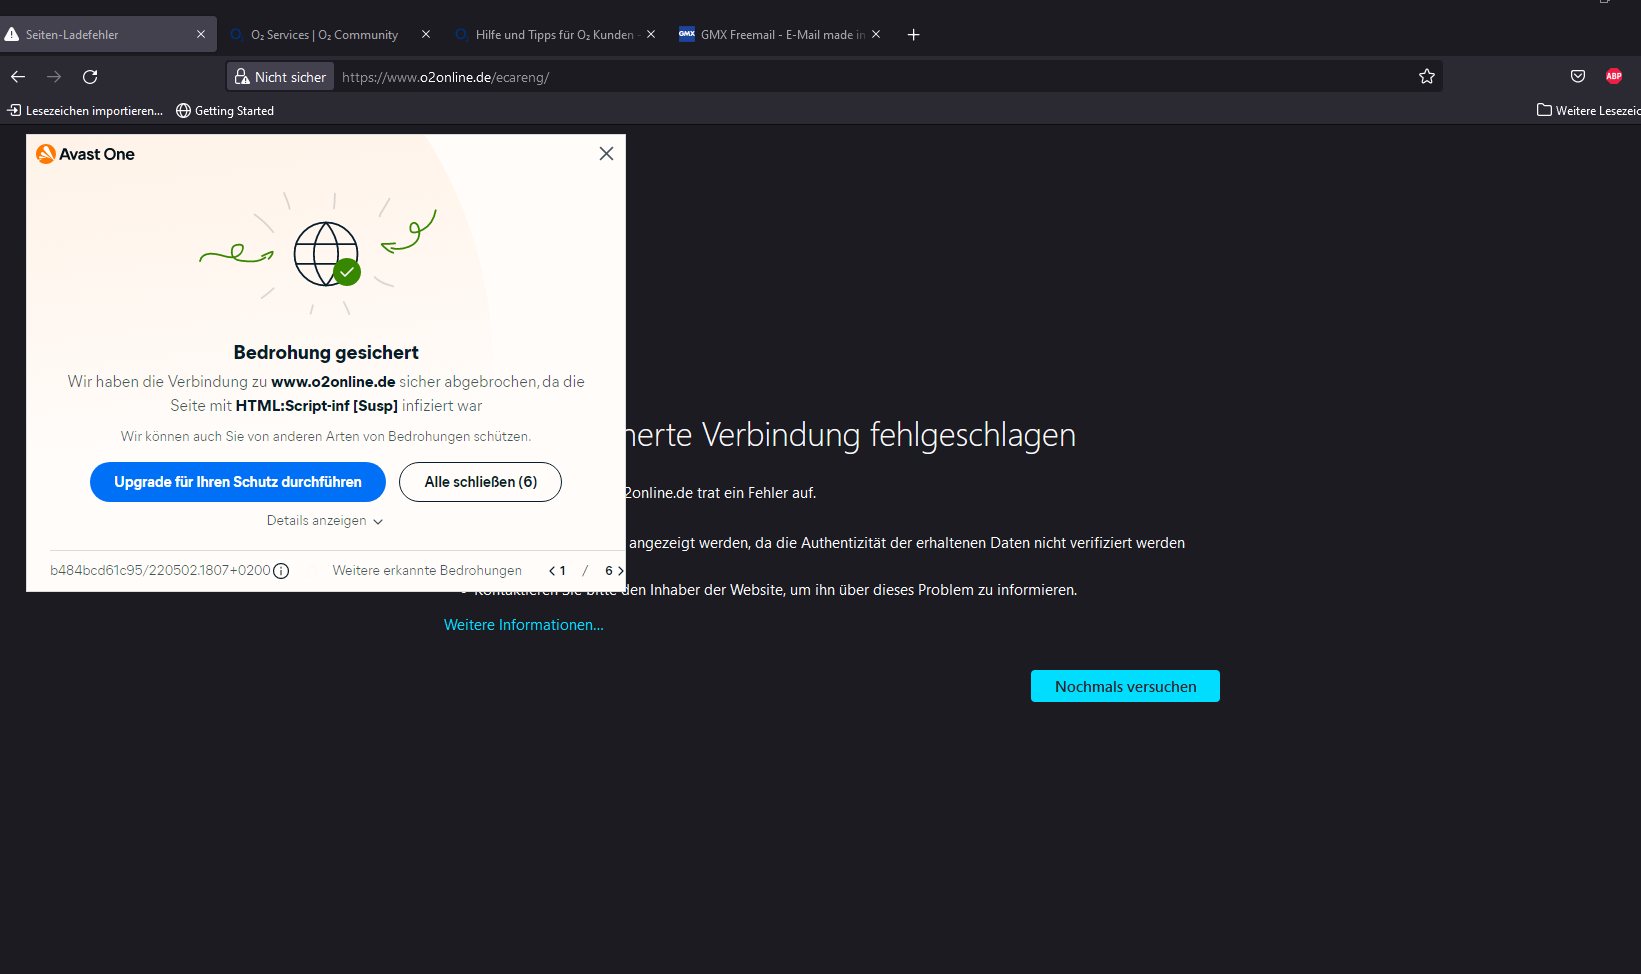1641x974 pixels.
Task: Switch to the Hilfe und Tipps für O2 Kunden tab
Action: 554,34
